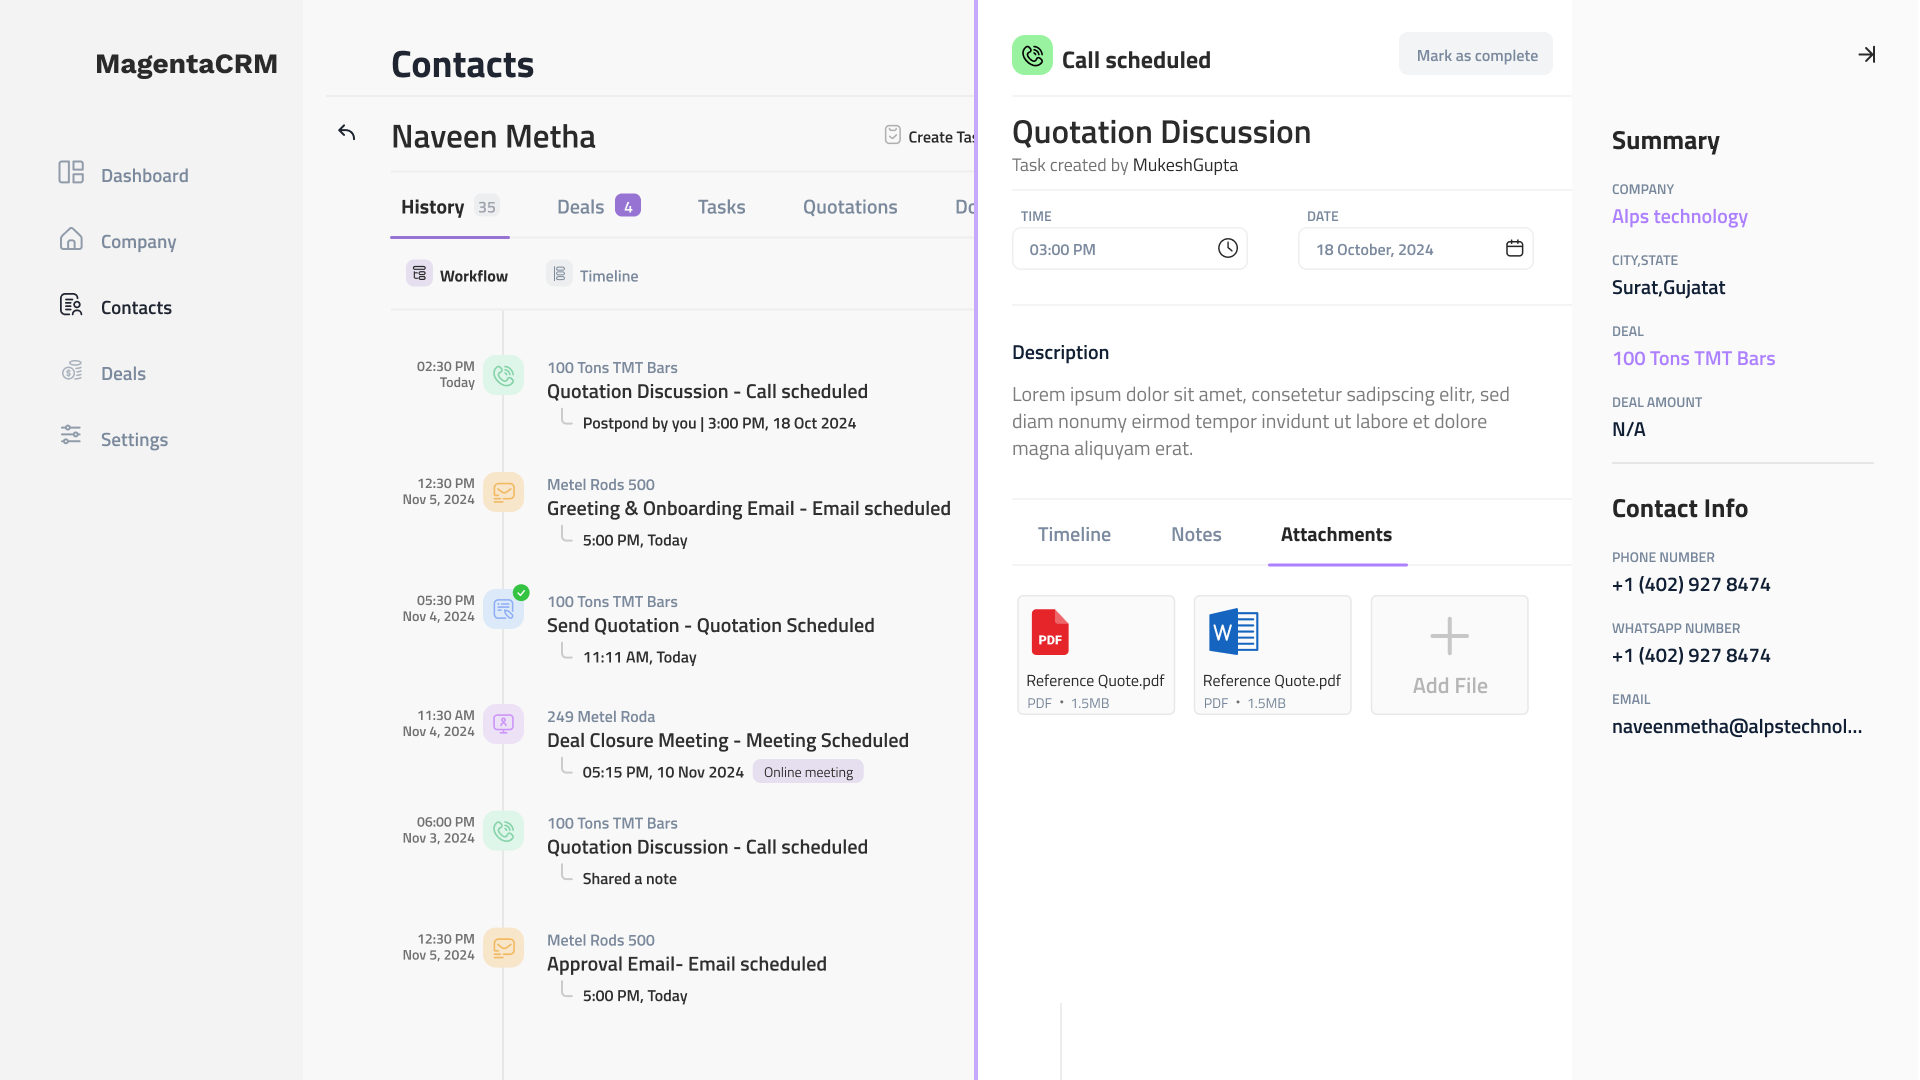Click the green call icon at 02:30 PM
Screen dimensions: 1920x1080
pos(504,376)
